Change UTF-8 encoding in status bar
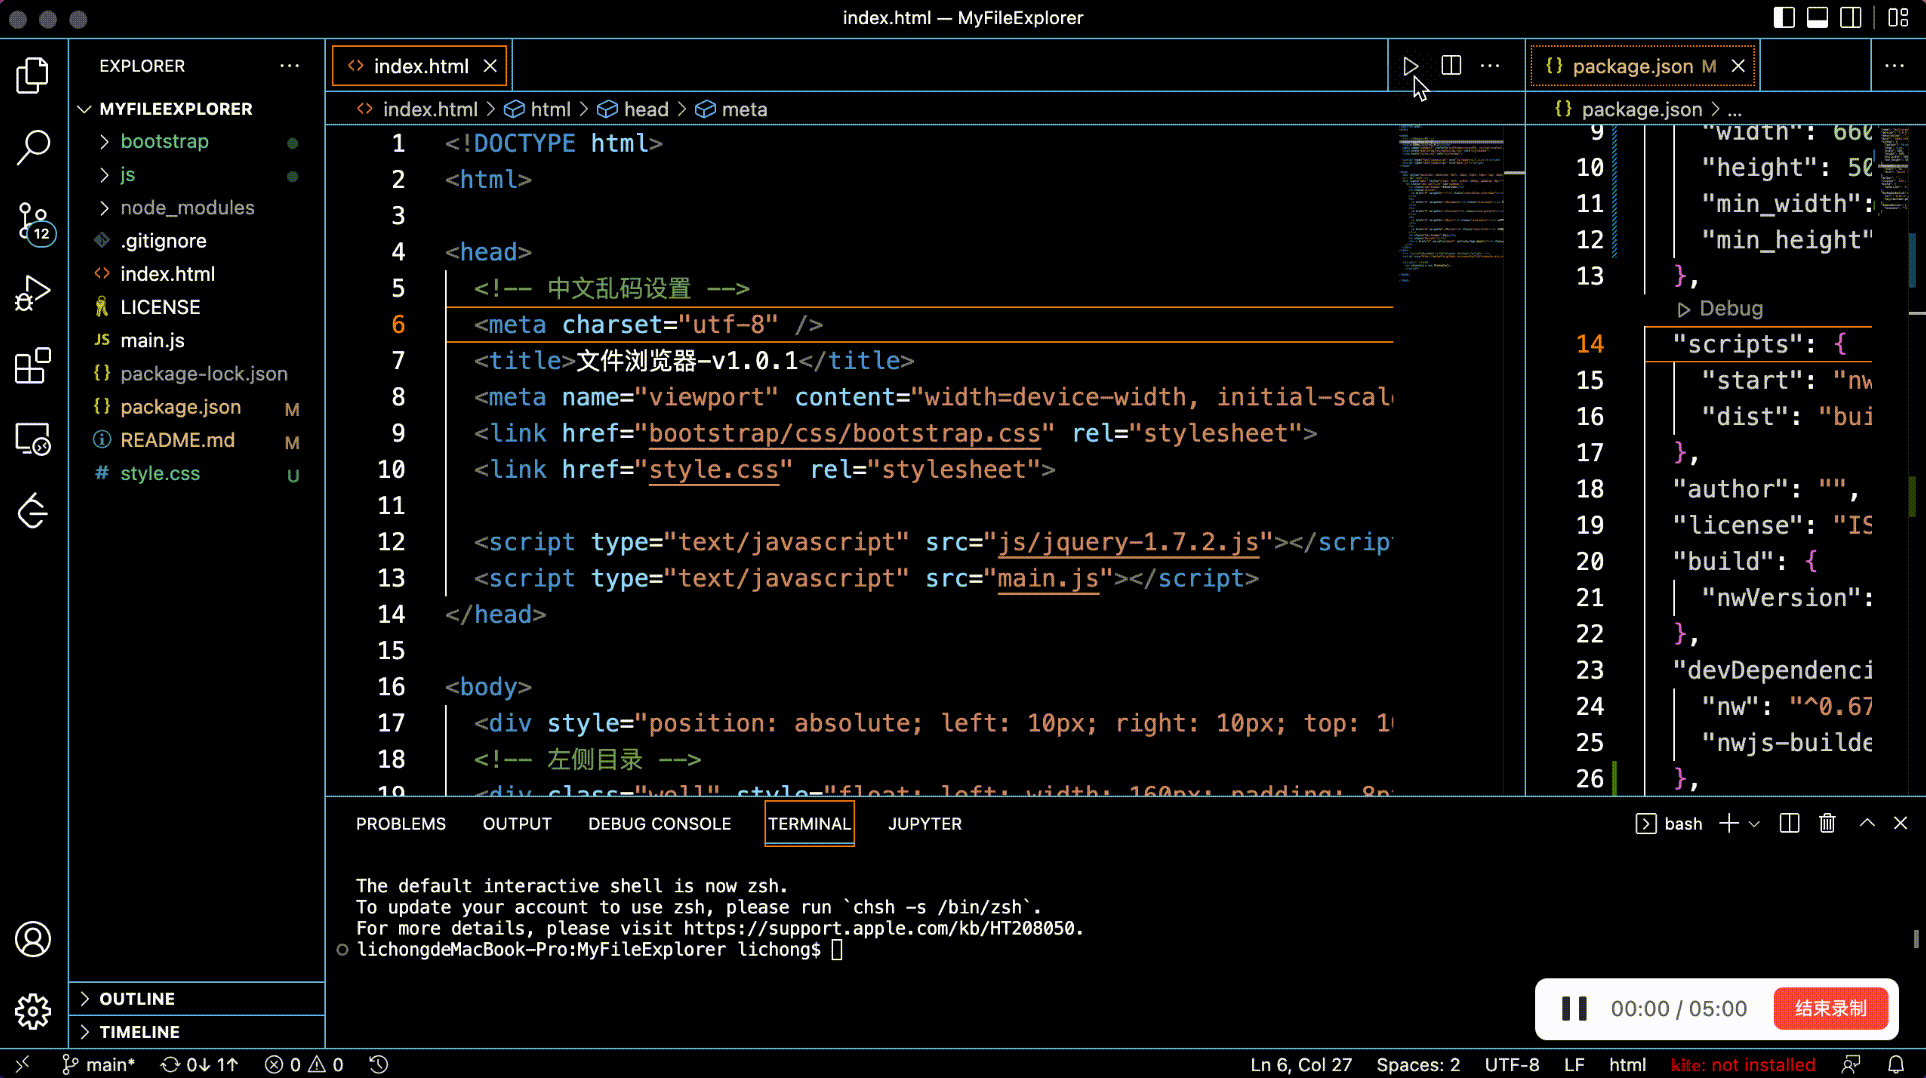Image resolution: width=1926 pixels, height=1078 pixels. coord(1511,1064)
